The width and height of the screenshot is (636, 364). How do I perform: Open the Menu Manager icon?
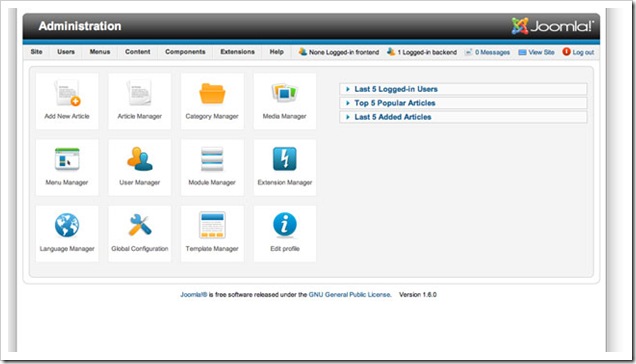point(67,159)
